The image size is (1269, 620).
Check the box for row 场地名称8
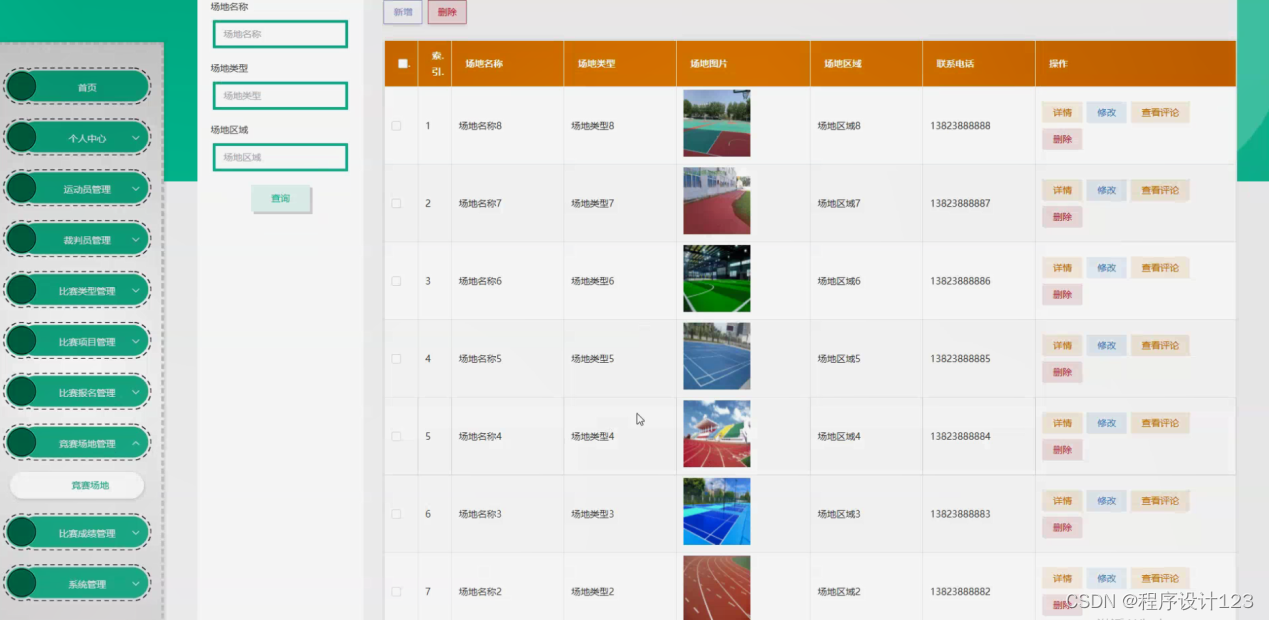tap(396, 126)
